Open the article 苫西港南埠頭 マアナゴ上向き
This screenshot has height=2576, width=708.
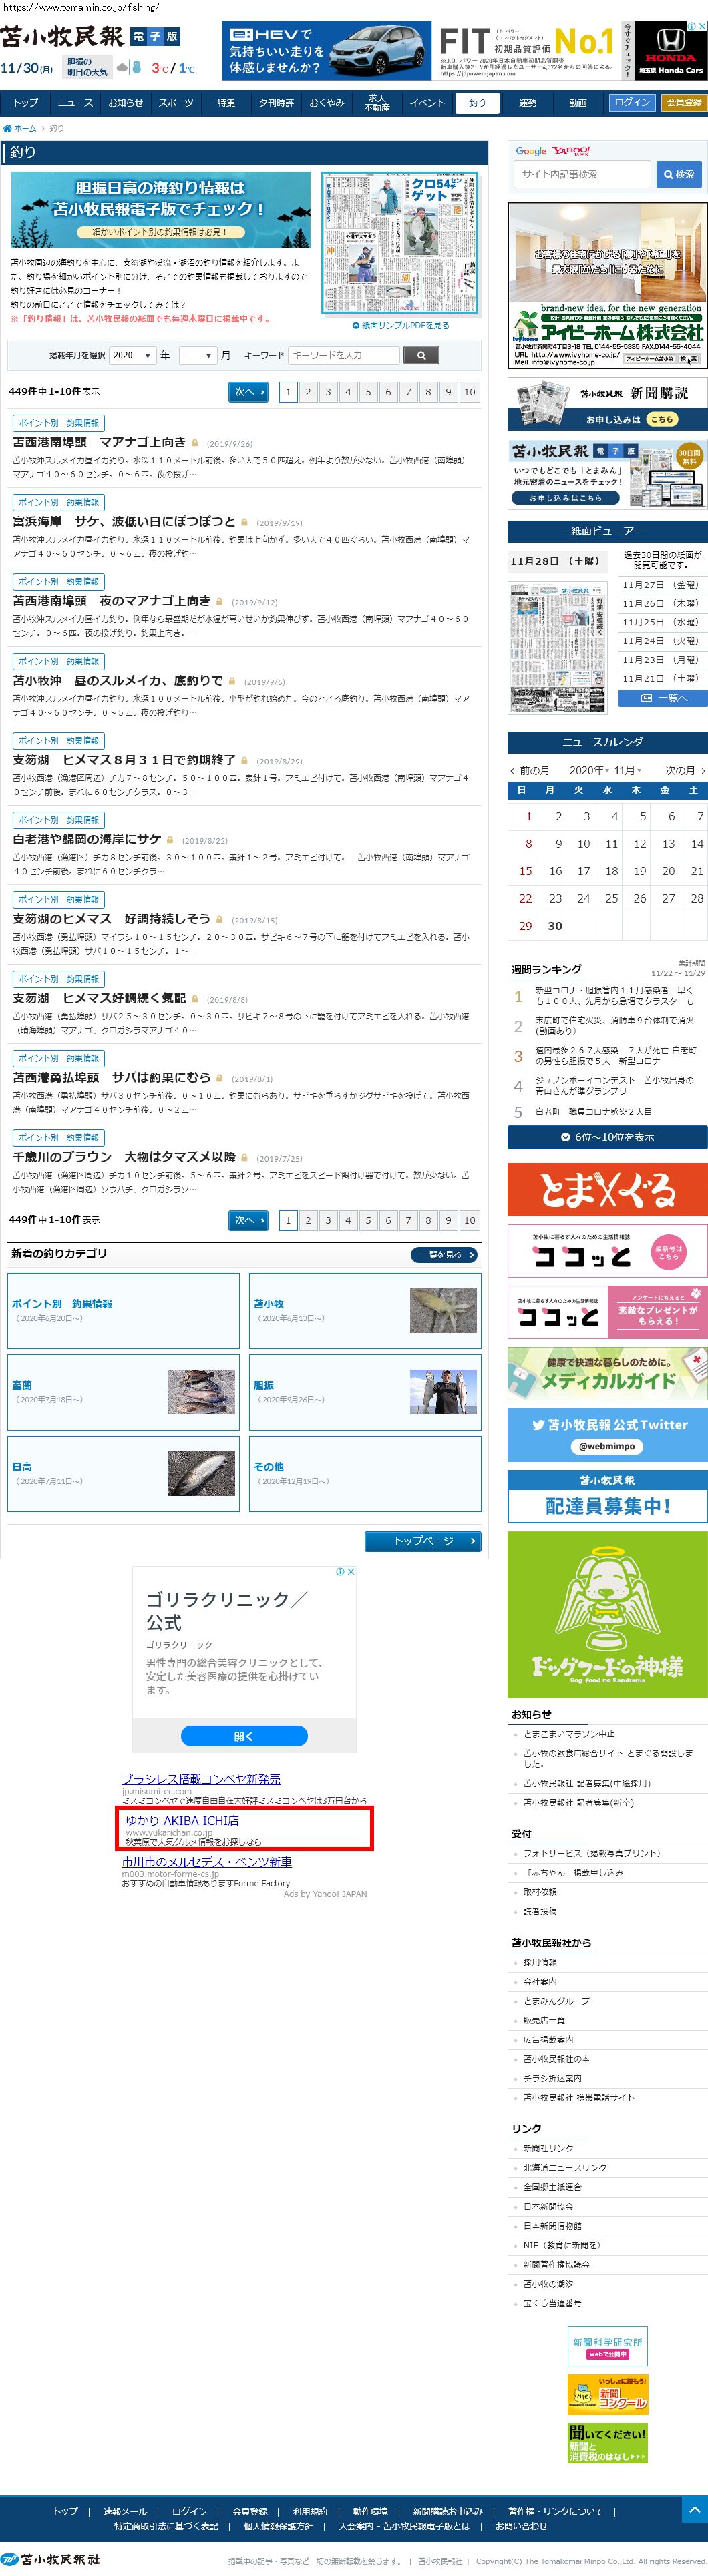coord(99,442)
